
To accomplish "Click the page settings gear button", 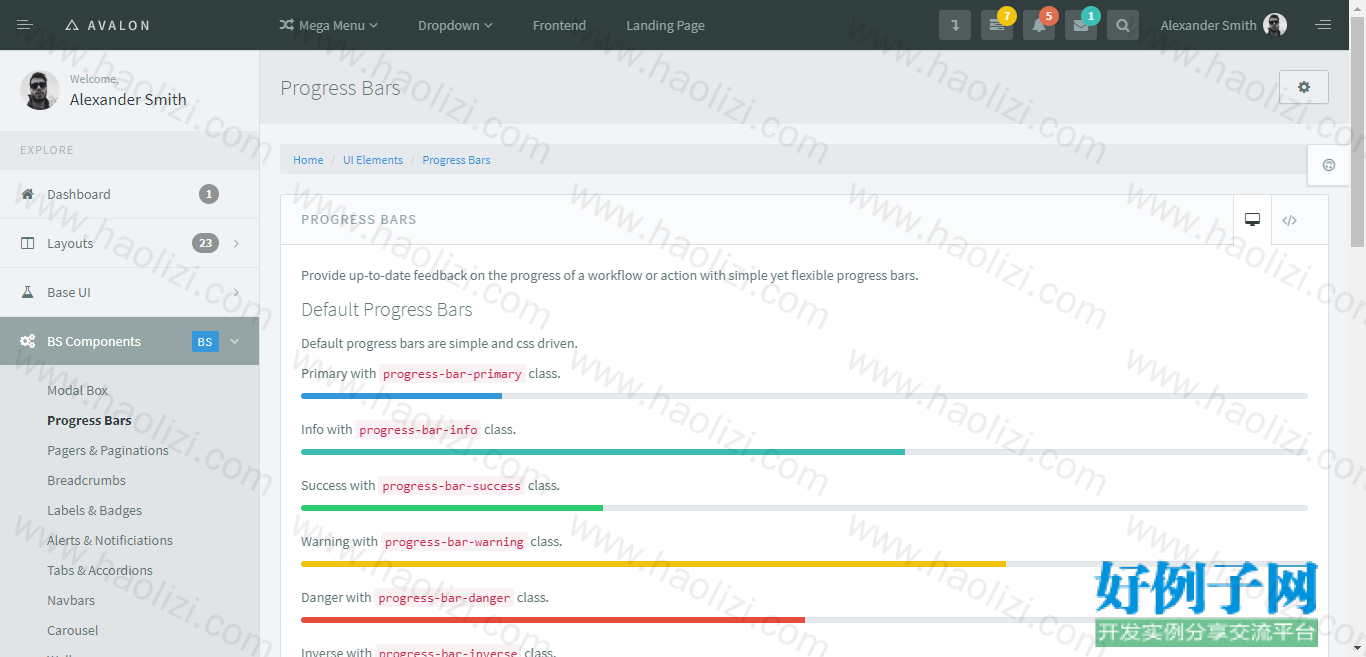I will (x=1304, y=87).
